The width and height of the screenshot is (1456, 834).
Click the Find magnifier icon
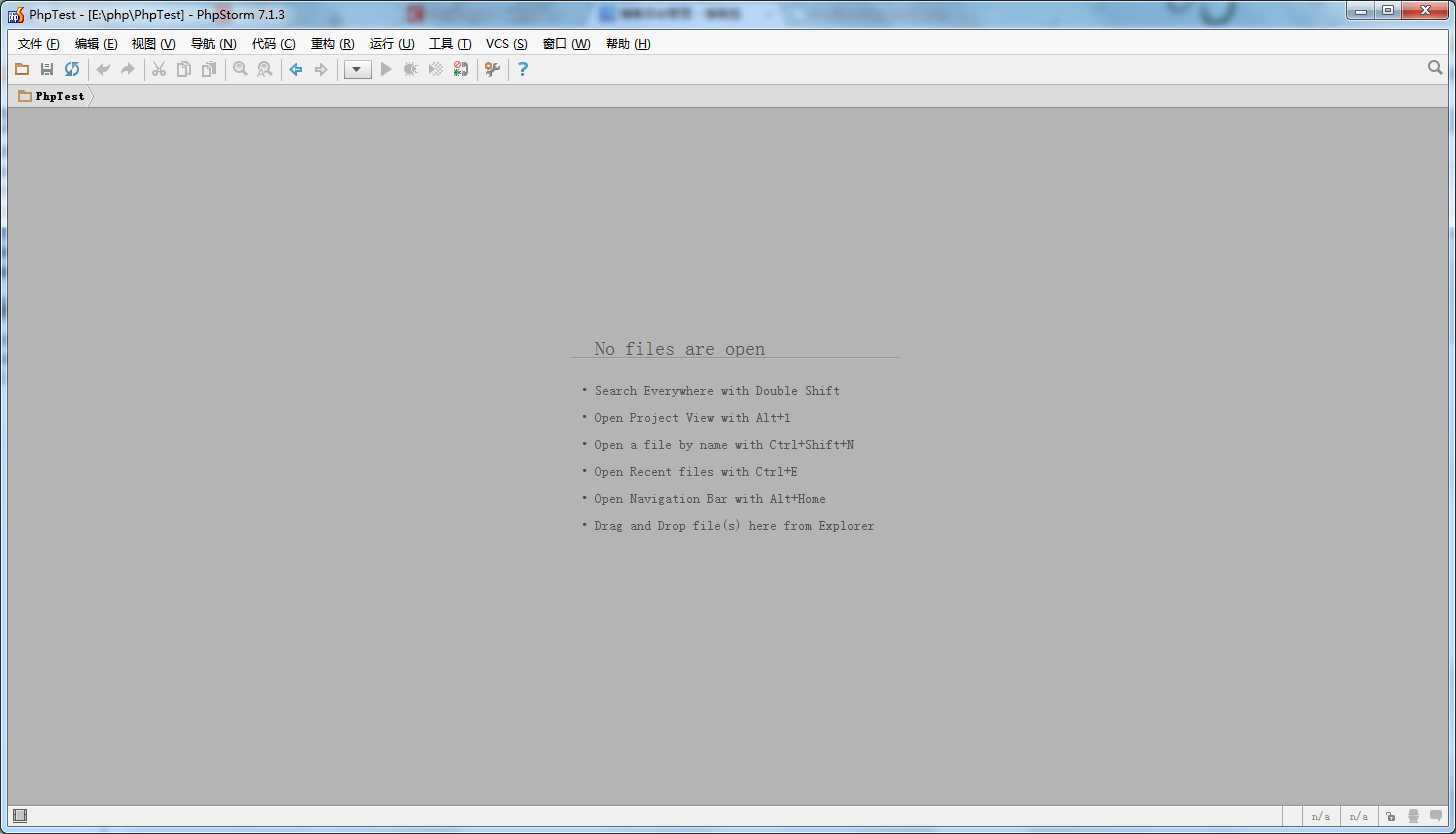[x=240, y=69]
